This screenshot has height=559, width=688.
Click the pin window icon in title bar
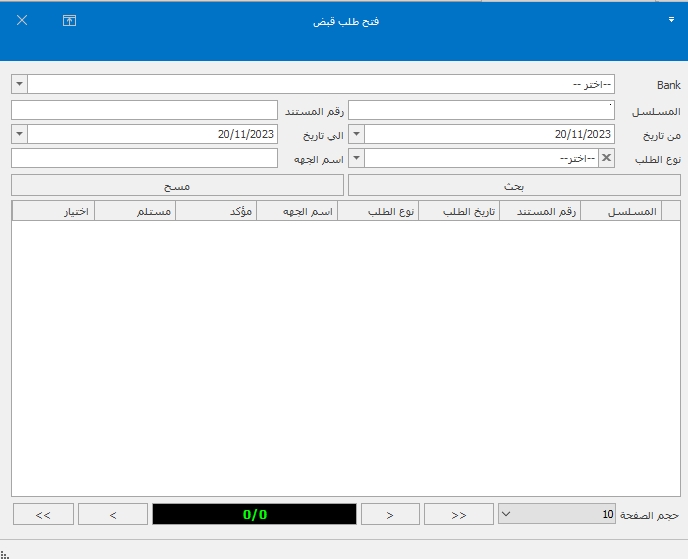pyautogui.click(x=69, y=20)
